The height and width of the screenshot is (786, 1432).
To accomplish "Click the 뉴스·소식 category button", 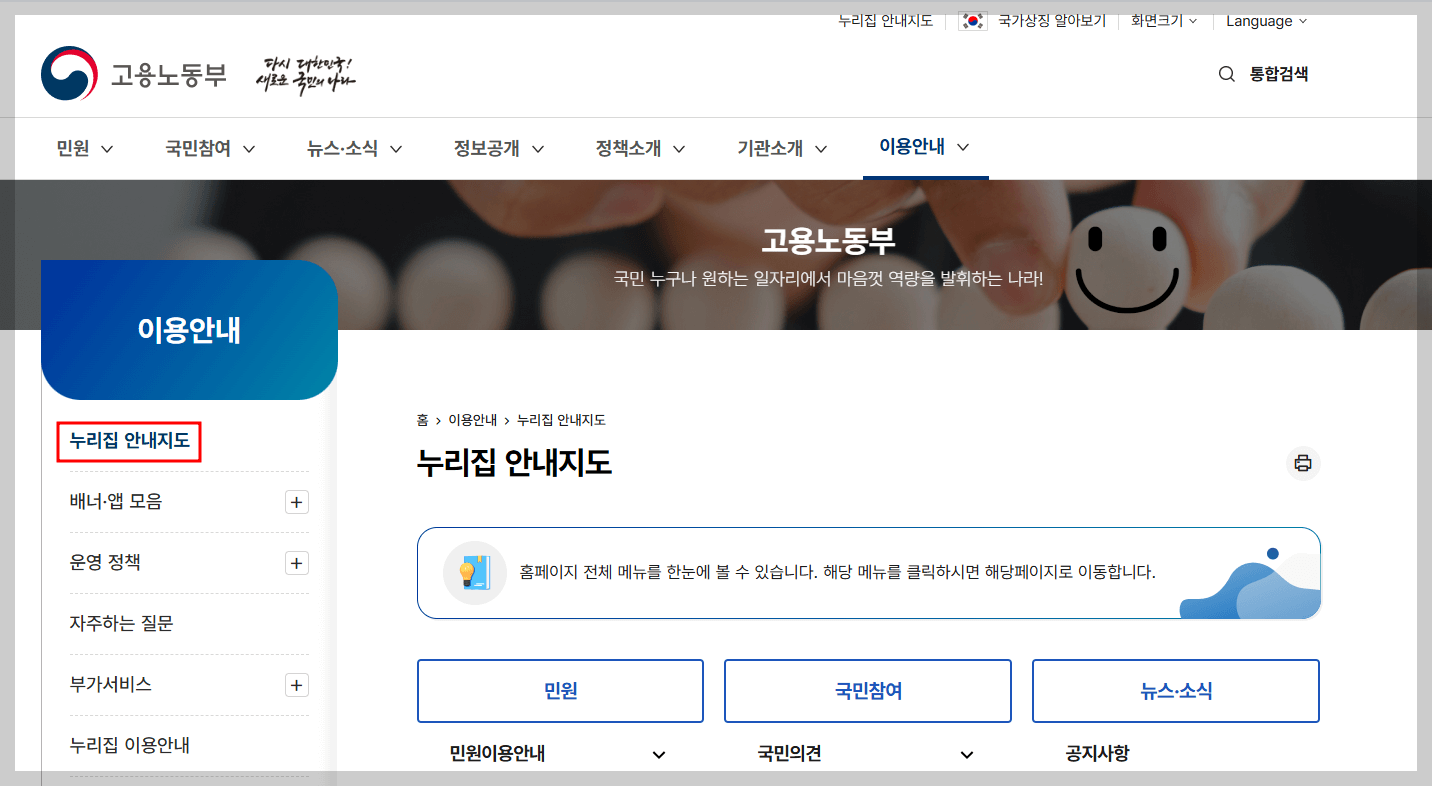I will [1175, 690].
